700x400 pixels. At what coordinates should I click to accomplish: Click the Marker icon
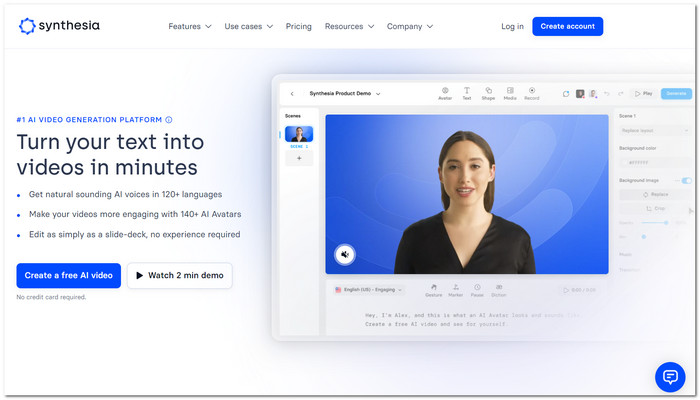click(x=455, y=290)
